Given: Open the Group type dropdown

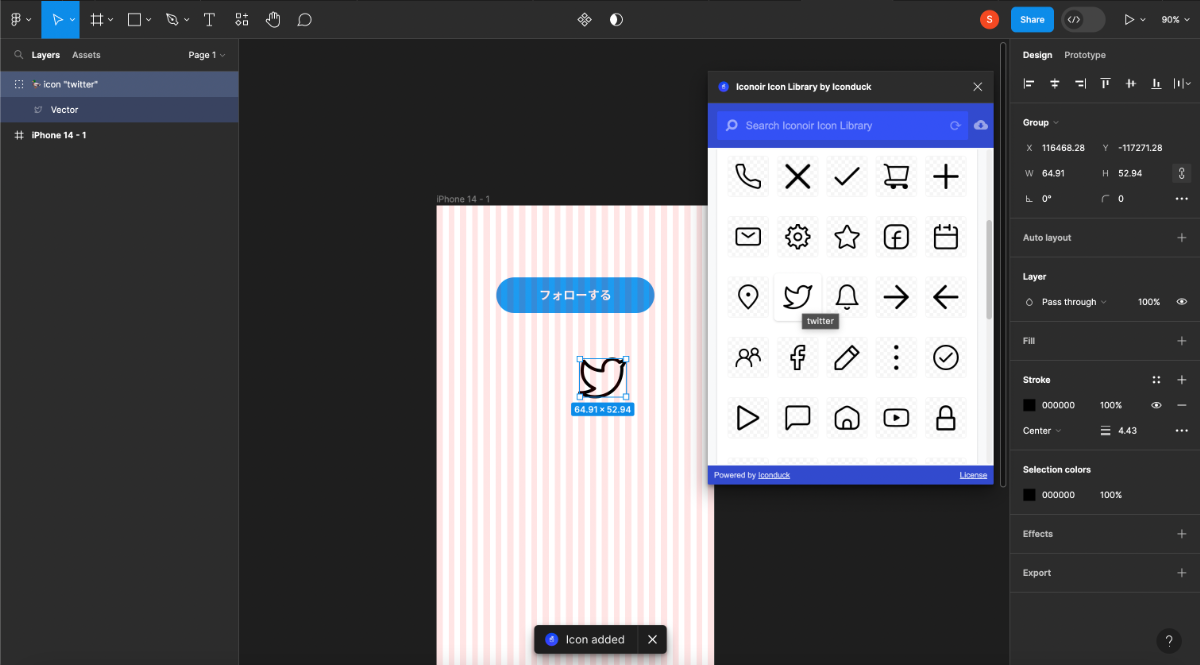Looking at the screenshot, I should [1041, 122].
